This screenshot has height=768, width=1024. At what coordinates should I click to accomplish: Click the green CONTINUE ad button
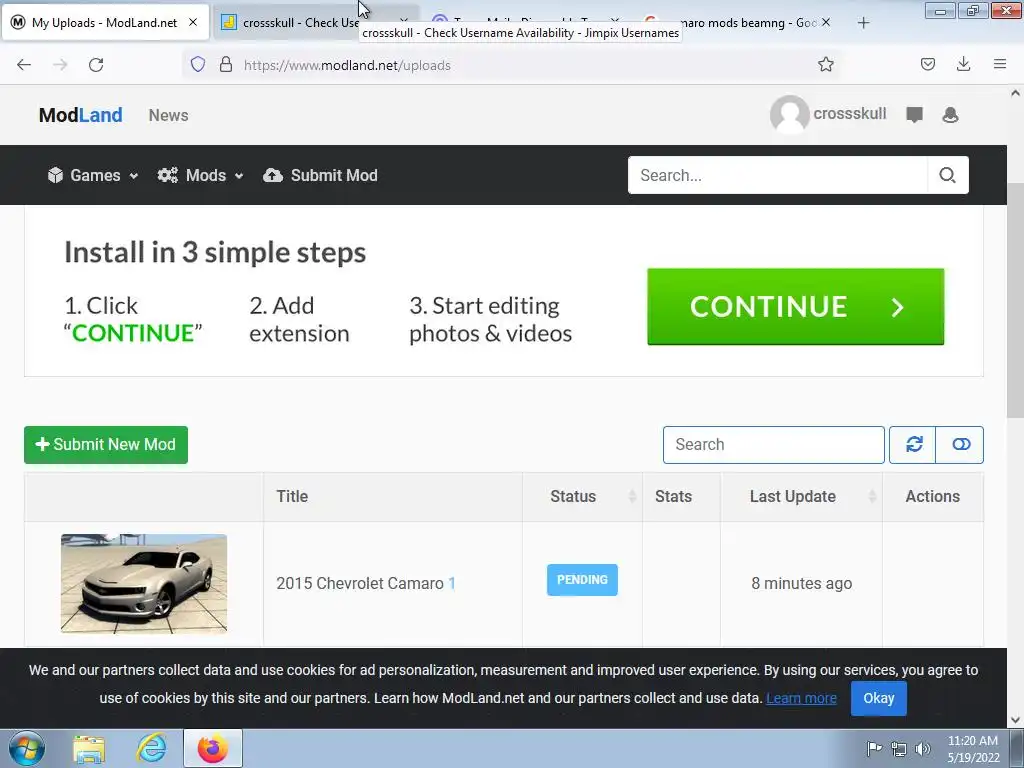tap(795, 306)
